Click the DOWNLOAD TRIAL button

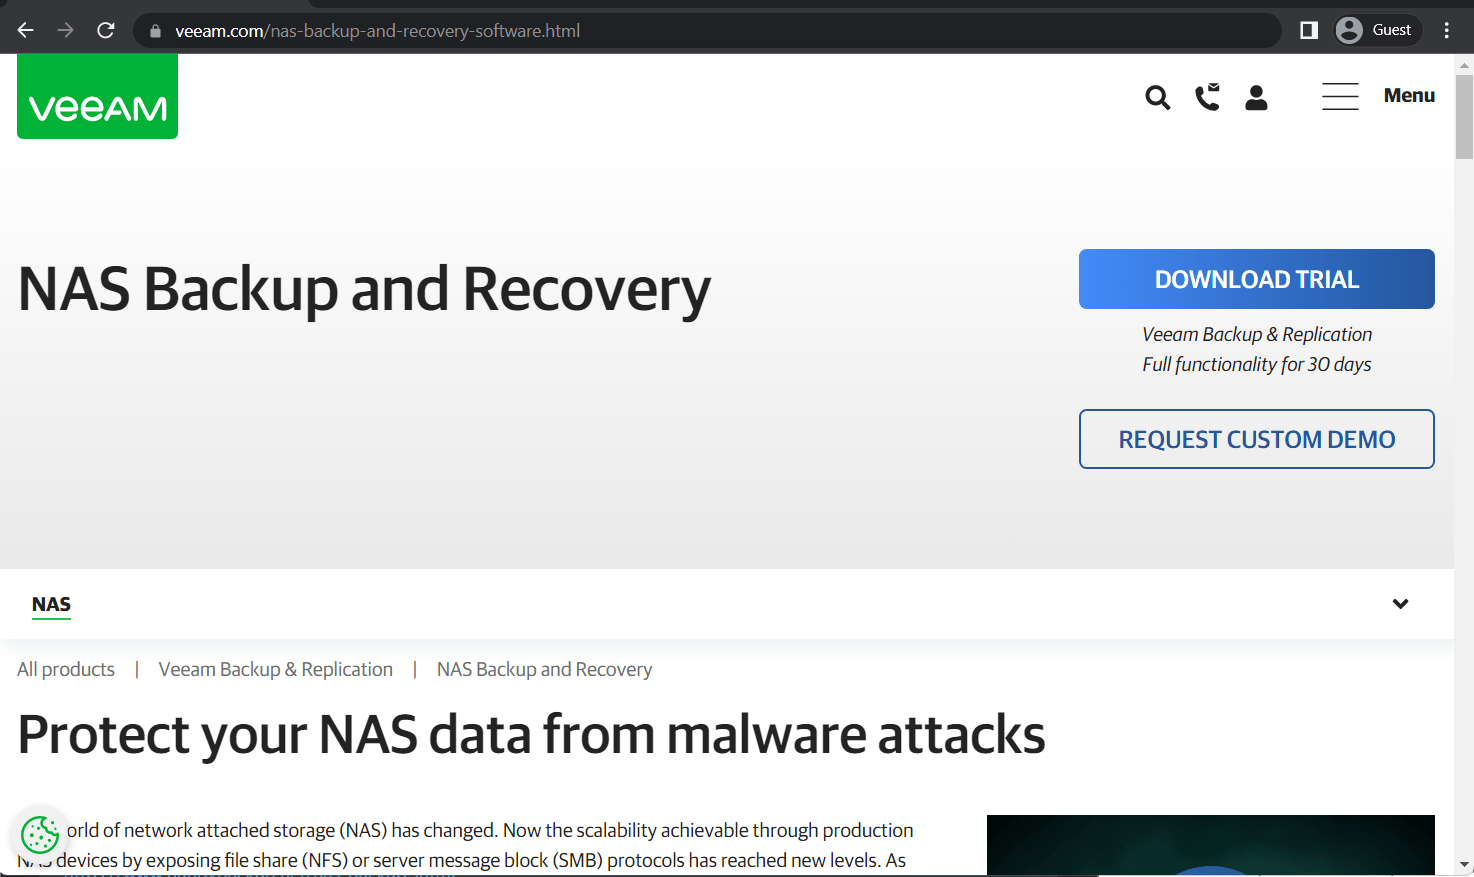point(1256,279)
